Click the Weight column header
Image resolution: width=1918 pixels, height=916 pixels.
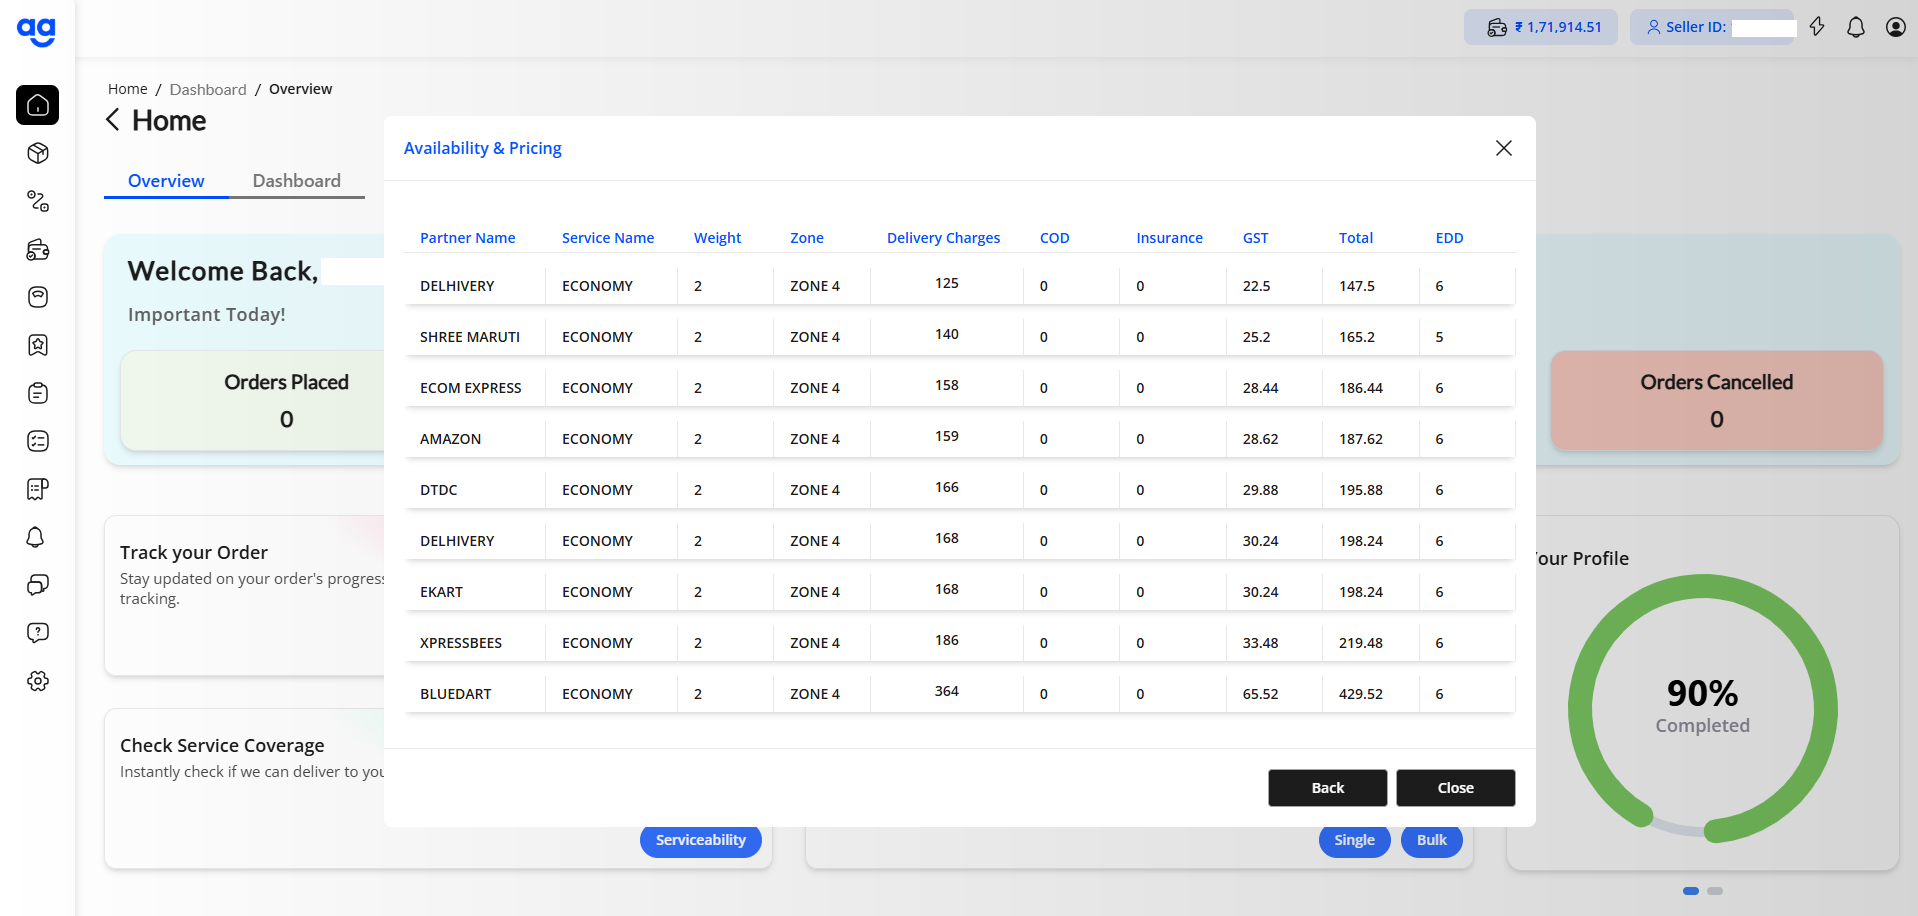(x=717, y=238)
